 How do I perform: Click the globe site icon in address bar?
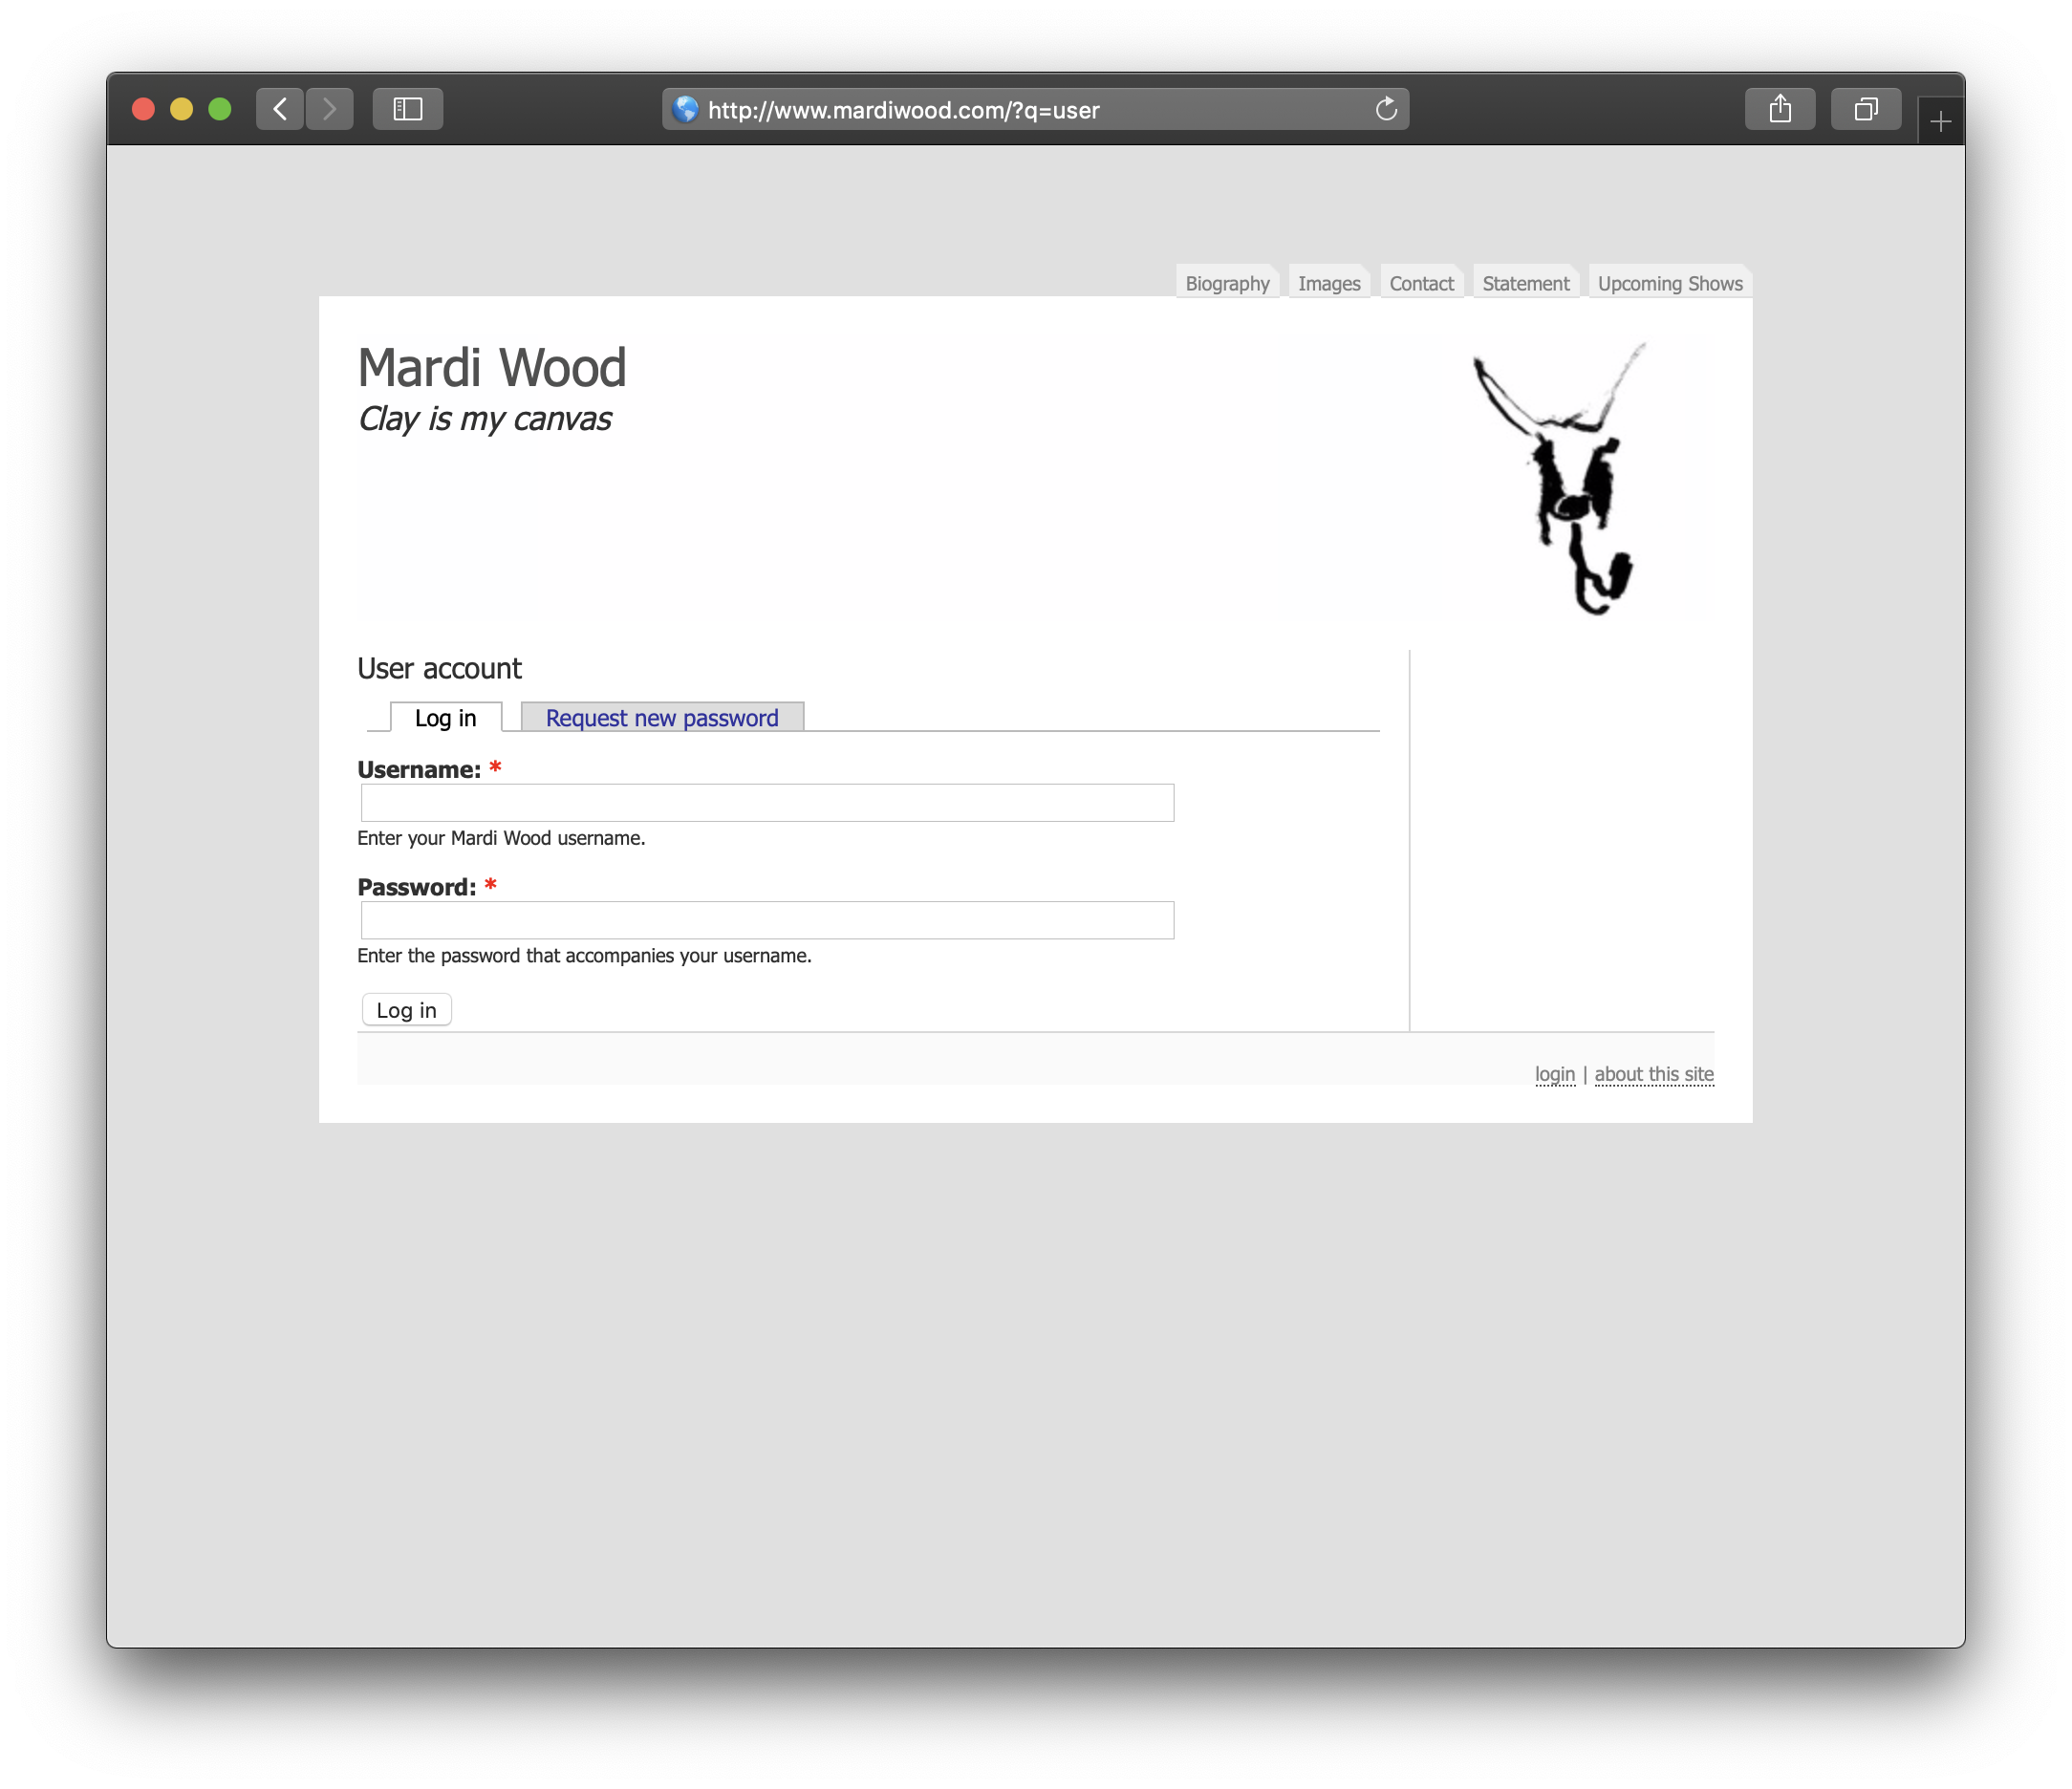686,109
